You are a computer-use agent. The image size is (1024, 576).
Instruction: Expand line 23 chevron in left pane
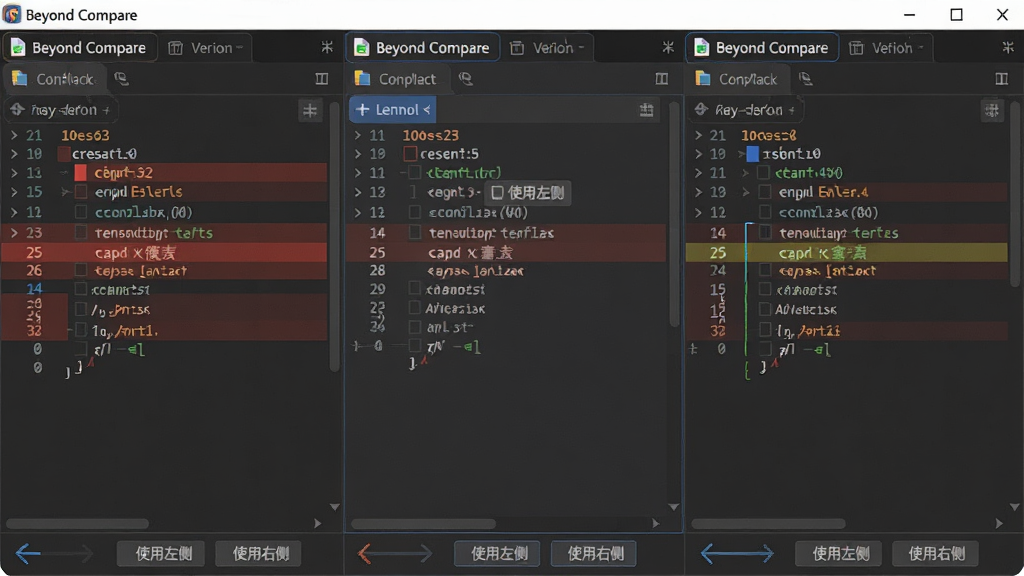(x=14, y=232)
